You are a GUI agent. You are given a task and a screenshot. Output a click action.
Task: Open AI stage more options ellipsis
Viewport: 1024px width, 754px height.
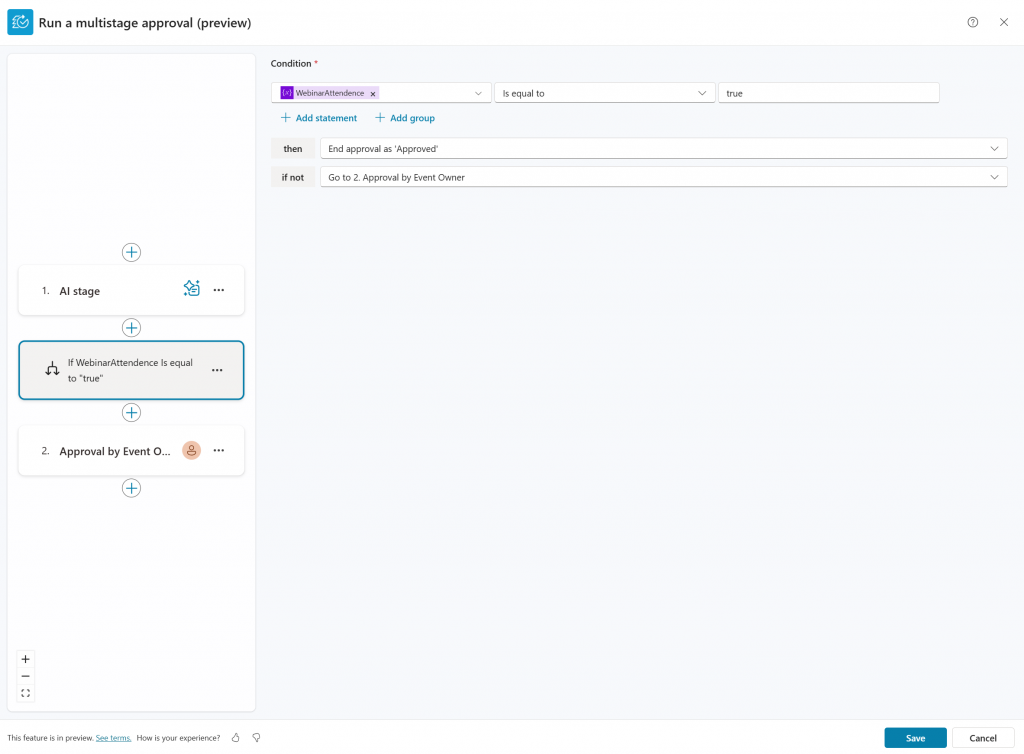click(x=218, y=290)
